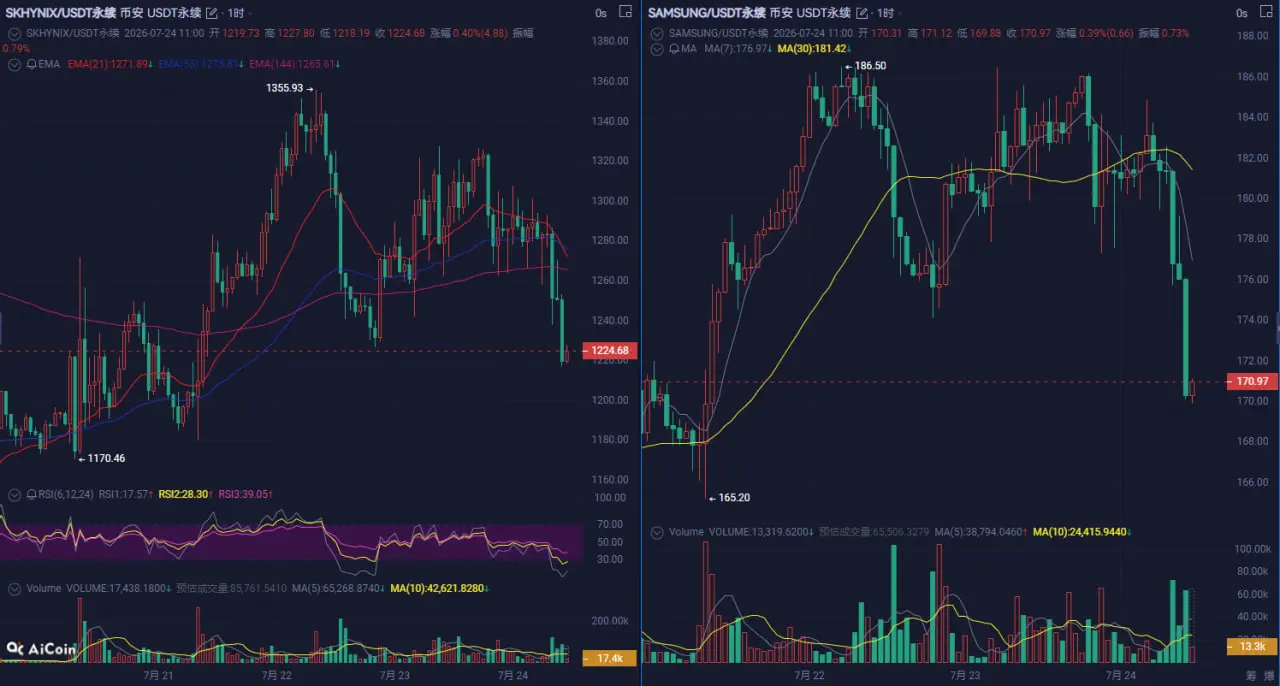Click the 0s refresh timer on SKHYNIX chart
Screen dimensions: 1280x686
601,13
